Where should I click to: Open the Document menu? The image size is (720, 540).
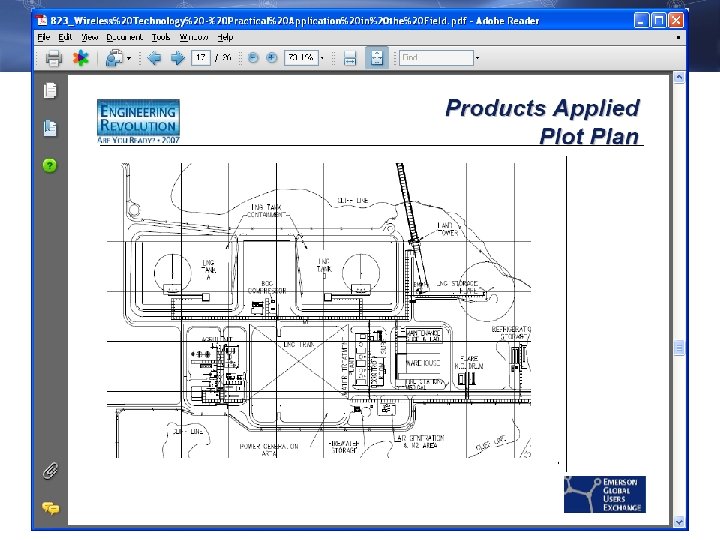tap(124, 37)
